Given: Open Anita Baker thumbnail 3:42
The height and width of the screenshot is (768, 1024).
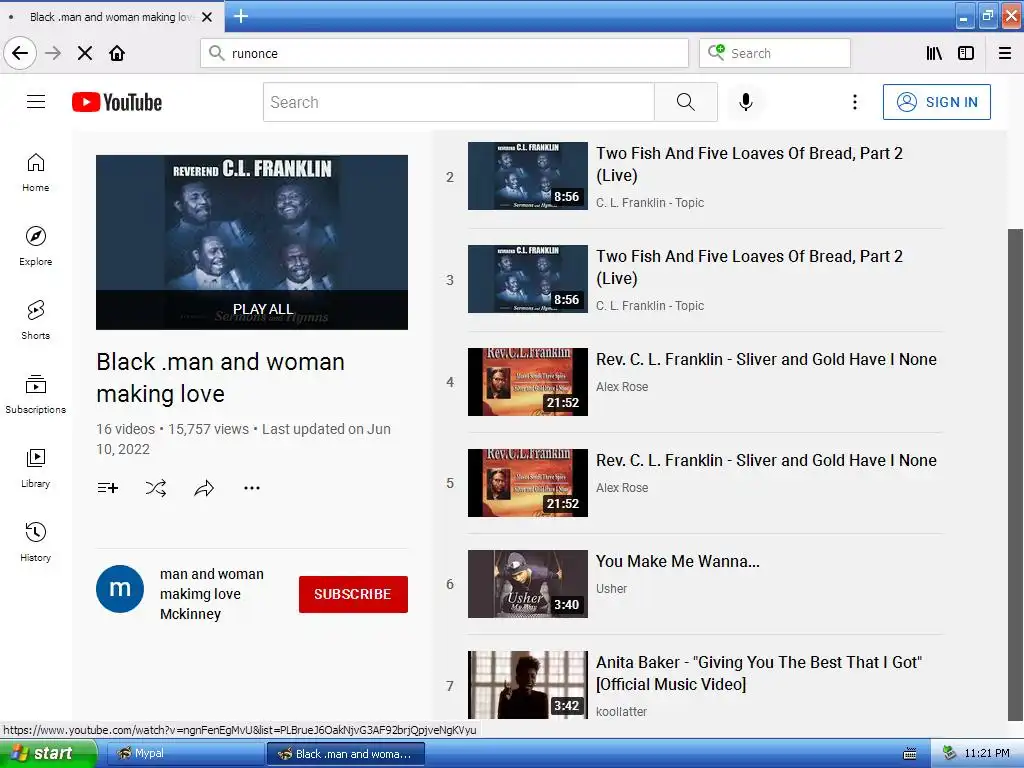Looking at the screenshot, I should coord(528,685).
